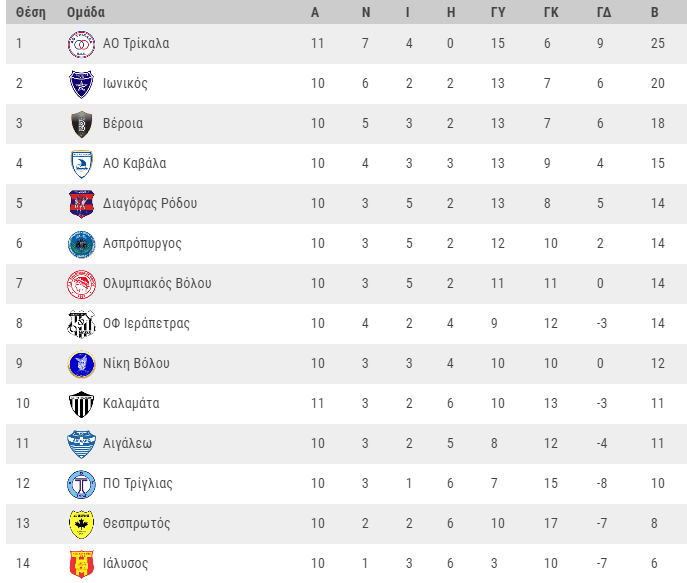
Task: Open the Ιάλυσος team name link
Action: coord(125,563)
